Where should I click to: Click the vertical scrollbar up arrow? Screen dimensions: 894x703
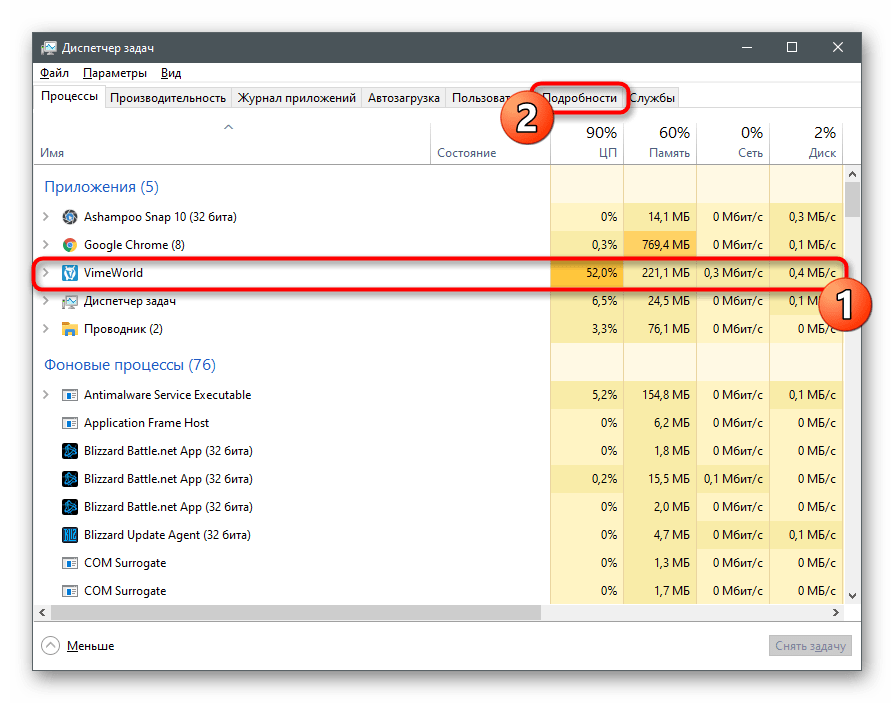pos(852,174)
